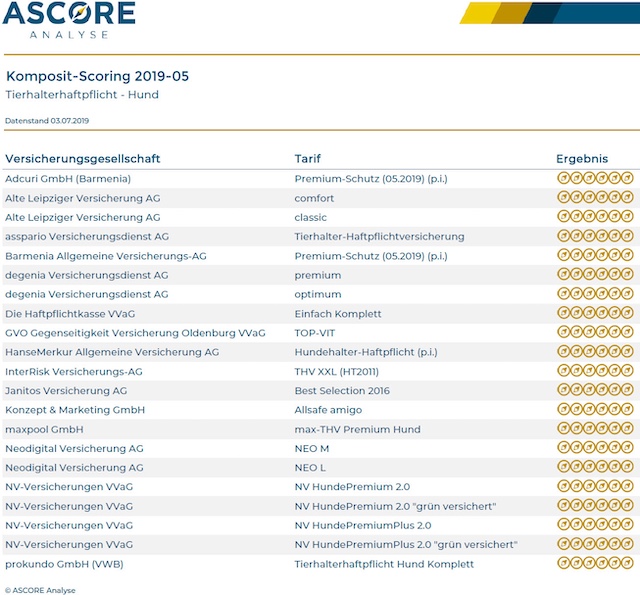Click rating icons for the comfort tariff
The width and height of the screenshot is (640, 595).
[x=595, y=197]
